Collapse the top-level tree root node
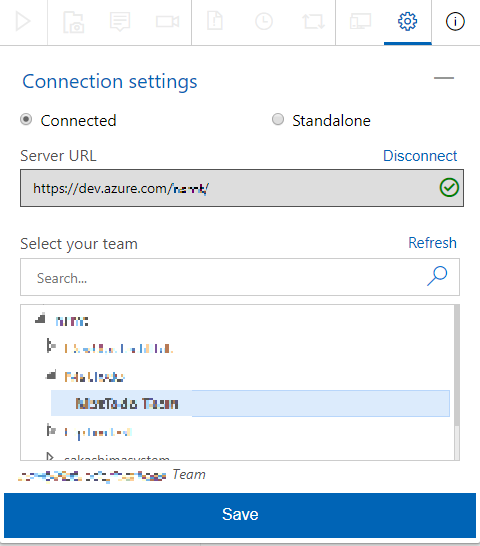 tap(40, 318)
